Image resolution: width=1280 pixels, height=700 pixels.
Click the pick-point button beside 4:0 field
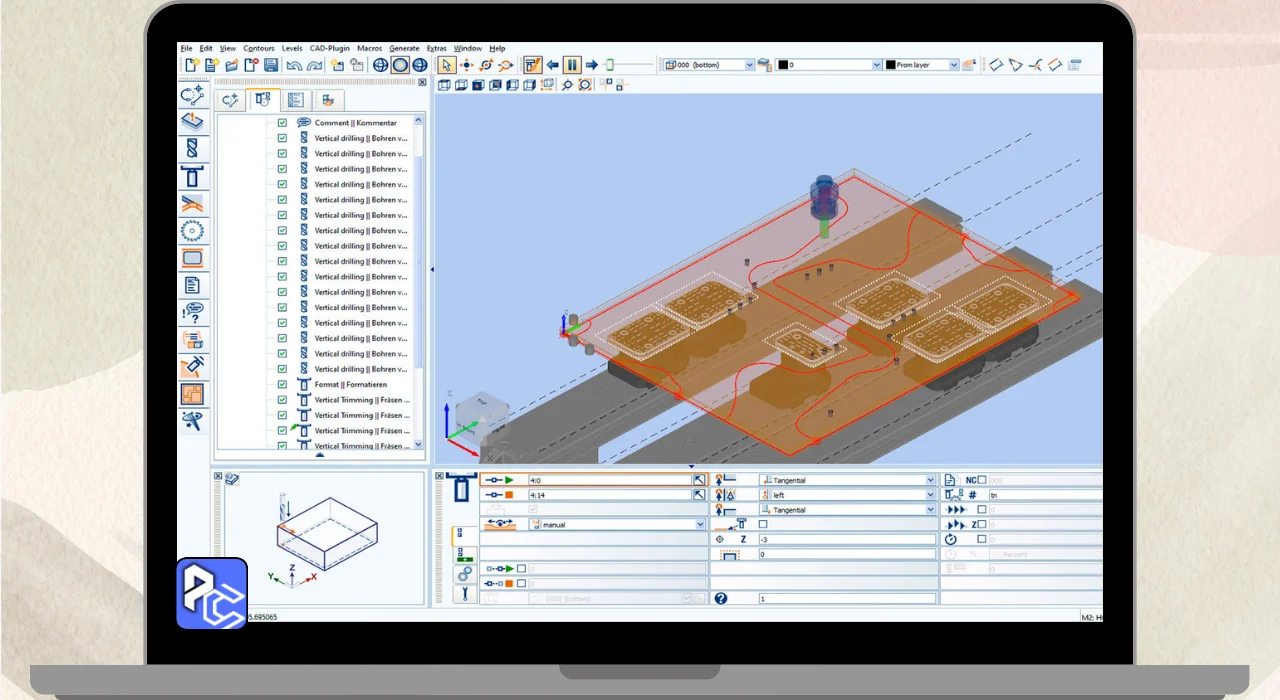(699, 480)
